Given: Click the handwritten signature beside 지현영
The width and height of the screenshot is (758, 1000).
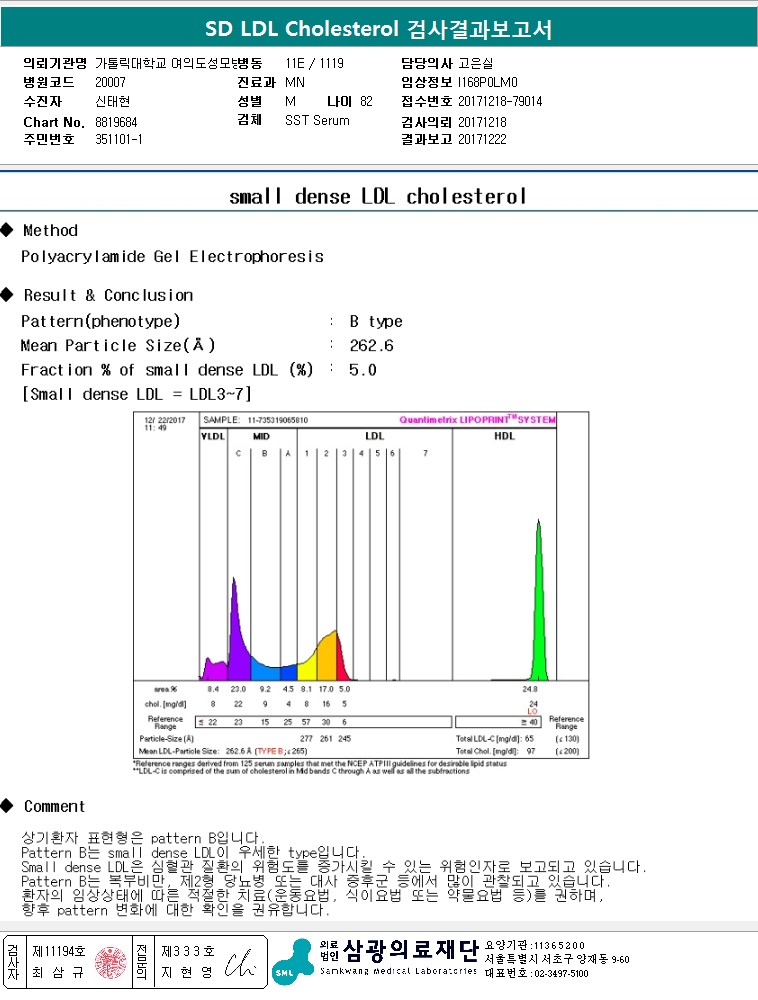Looking at the screenshot, I should pyautogui.click(x=241, y=963).
